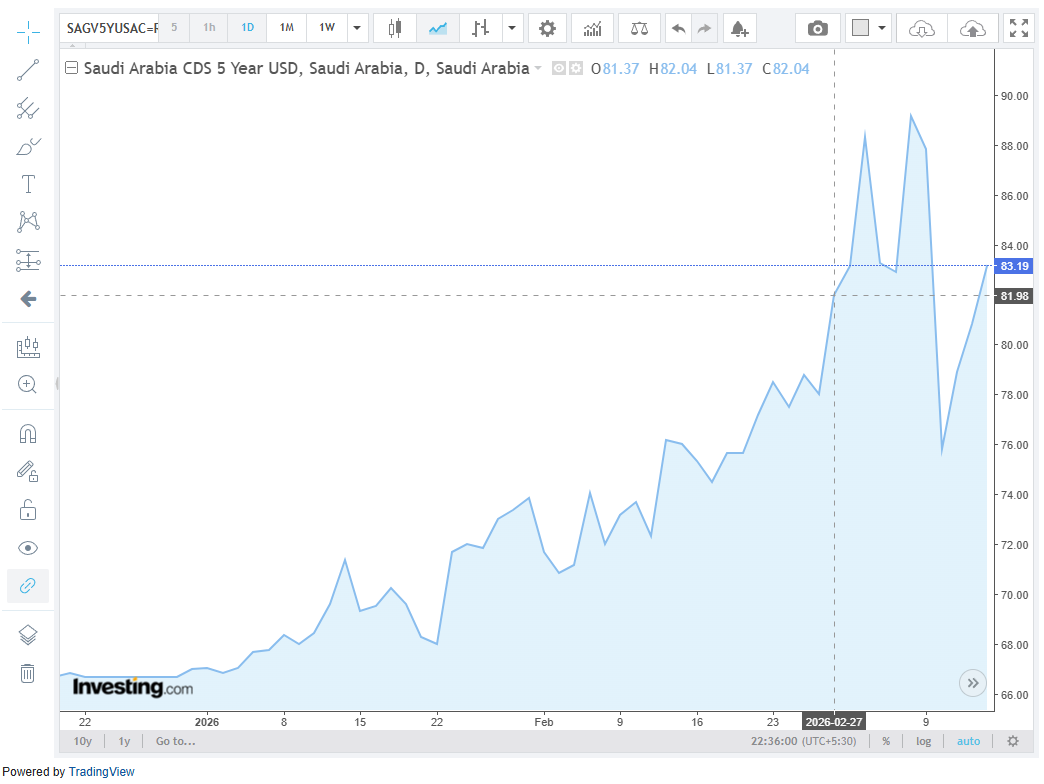Expand the bar style dropdown arrow
The width and height of the screenshot is (1044, 784).
click(x=512, y=28)
